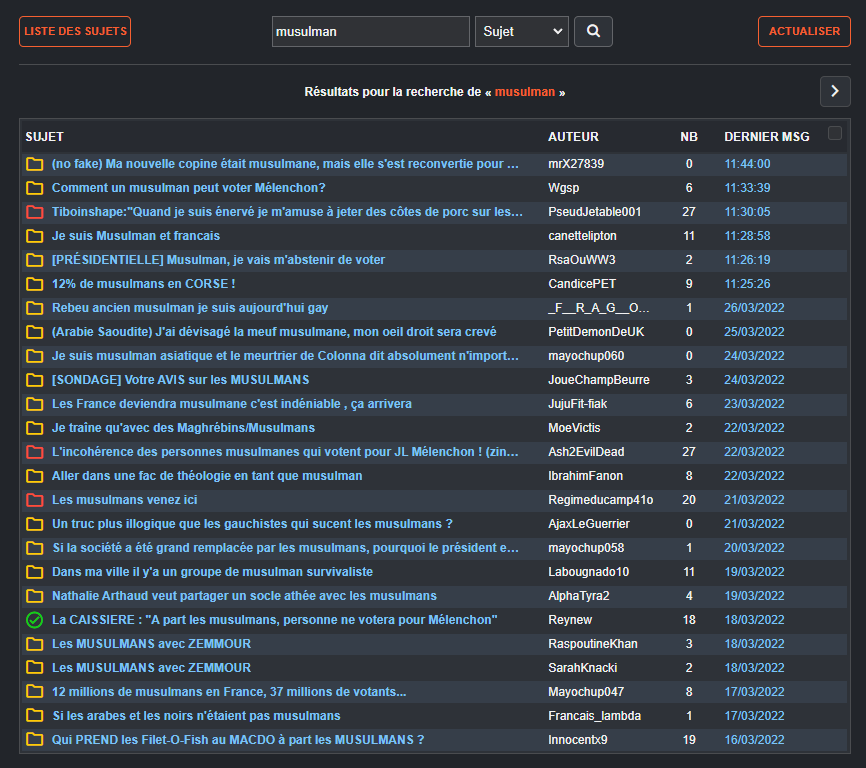
Task: Open the Sujet search type dropdown
Action: [x=521, y=31]
